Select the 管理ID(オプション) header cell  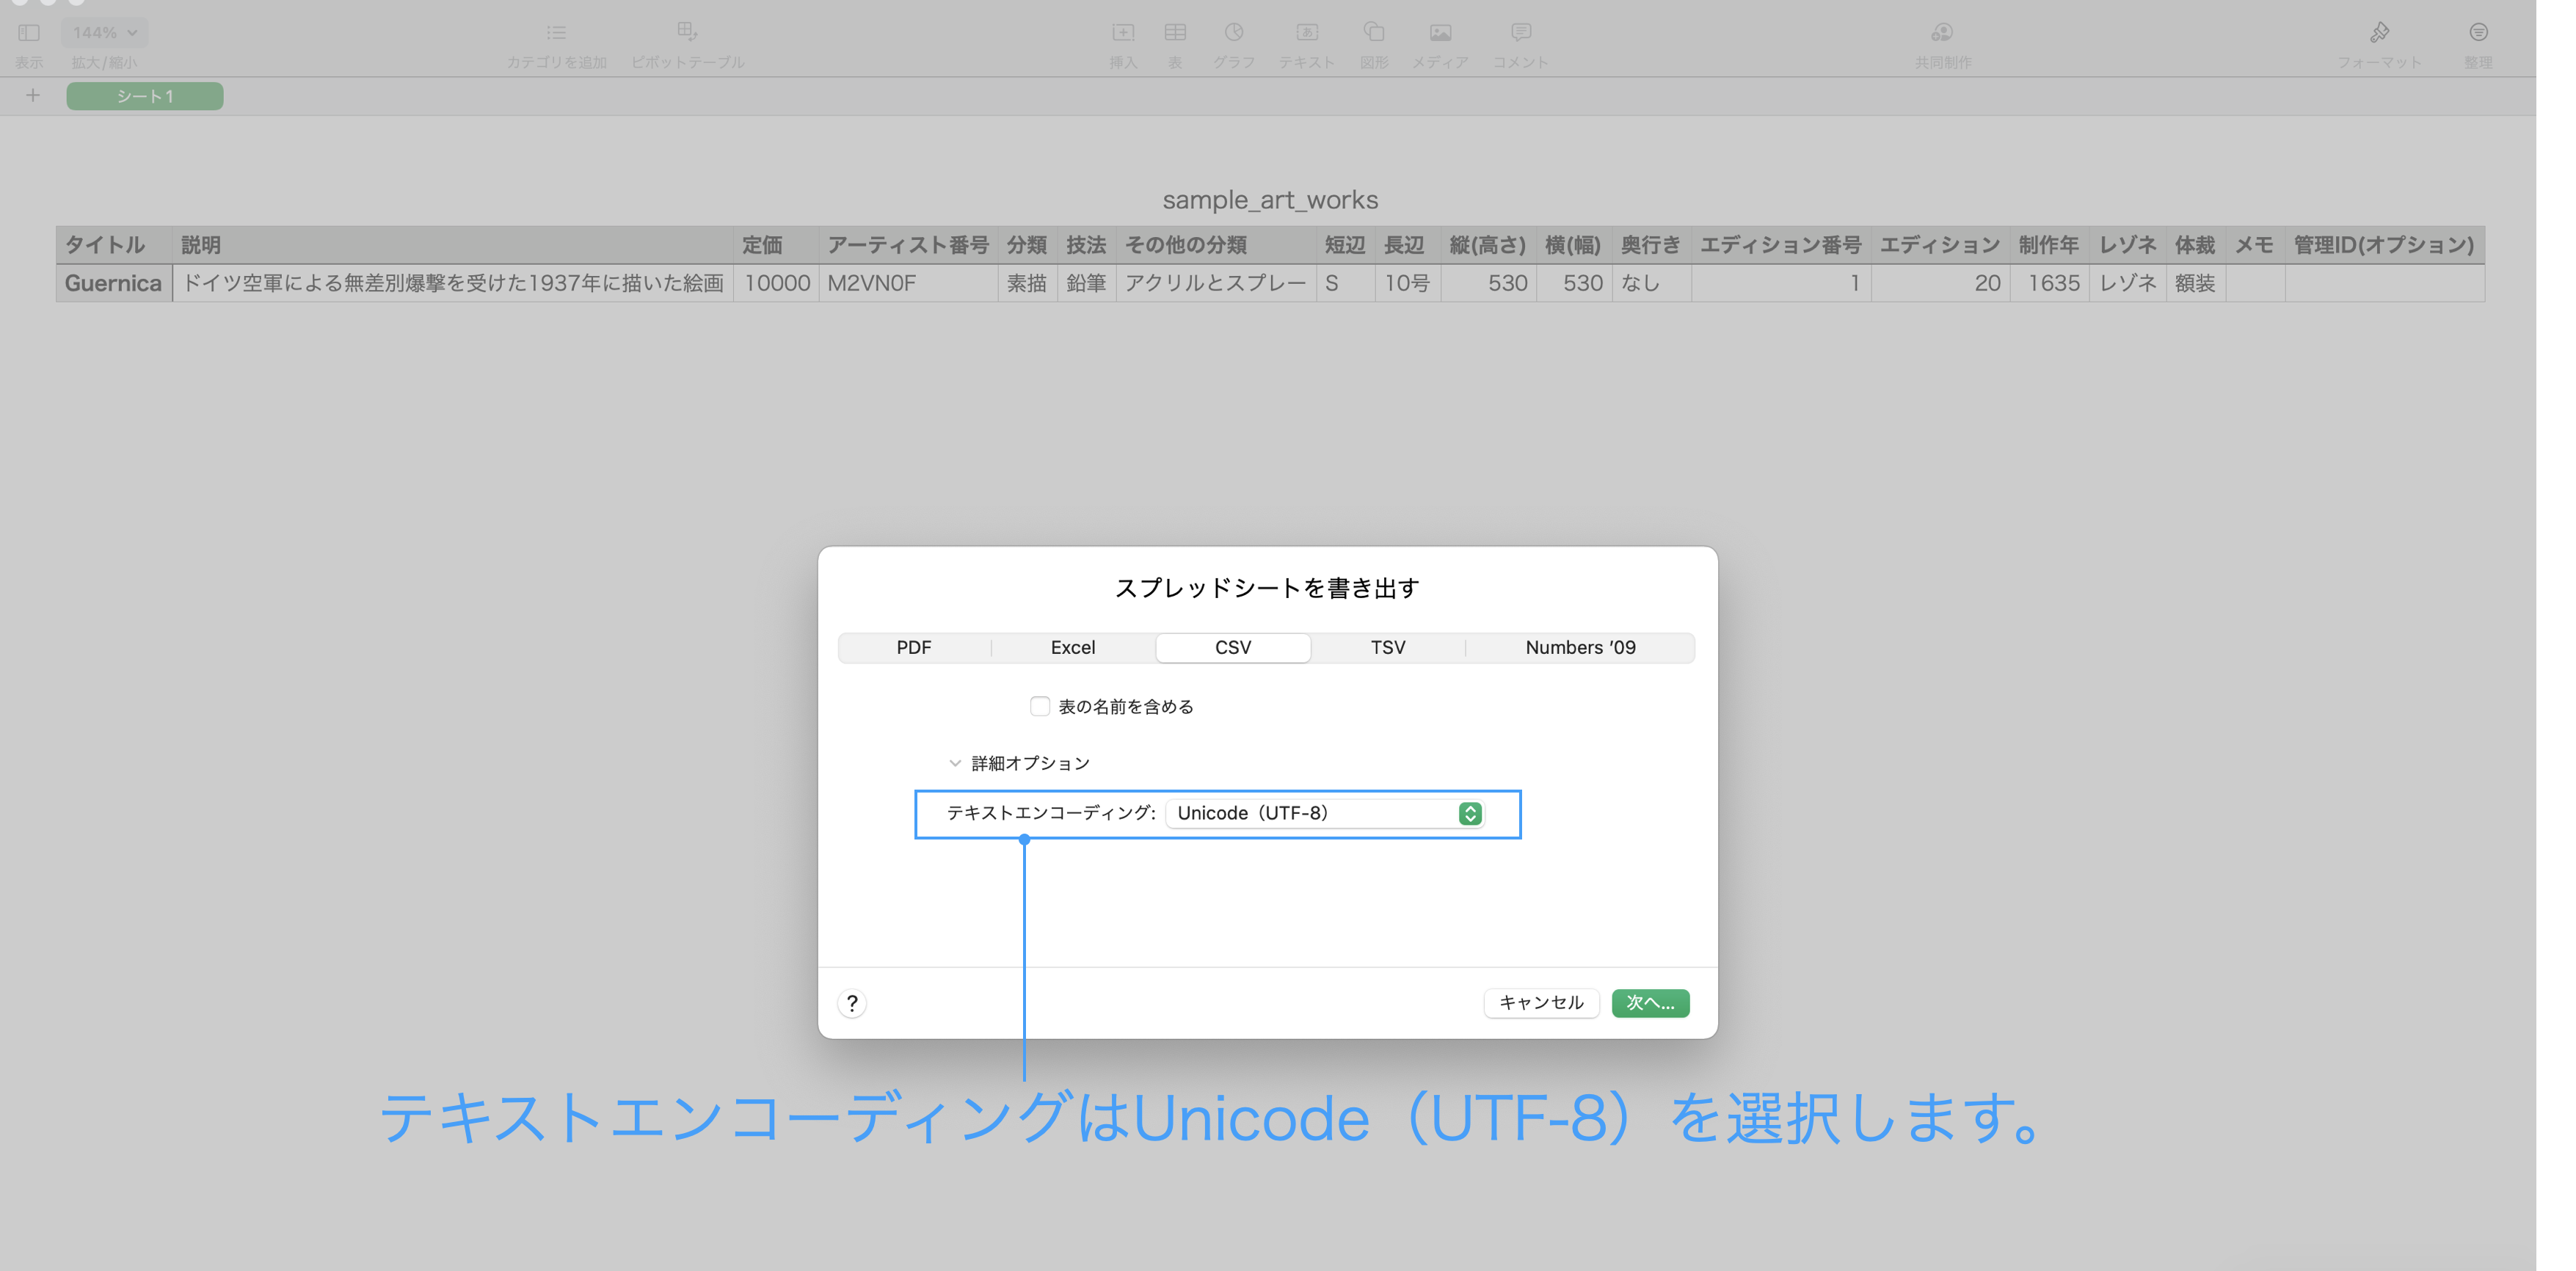[x=2384, y=245]
